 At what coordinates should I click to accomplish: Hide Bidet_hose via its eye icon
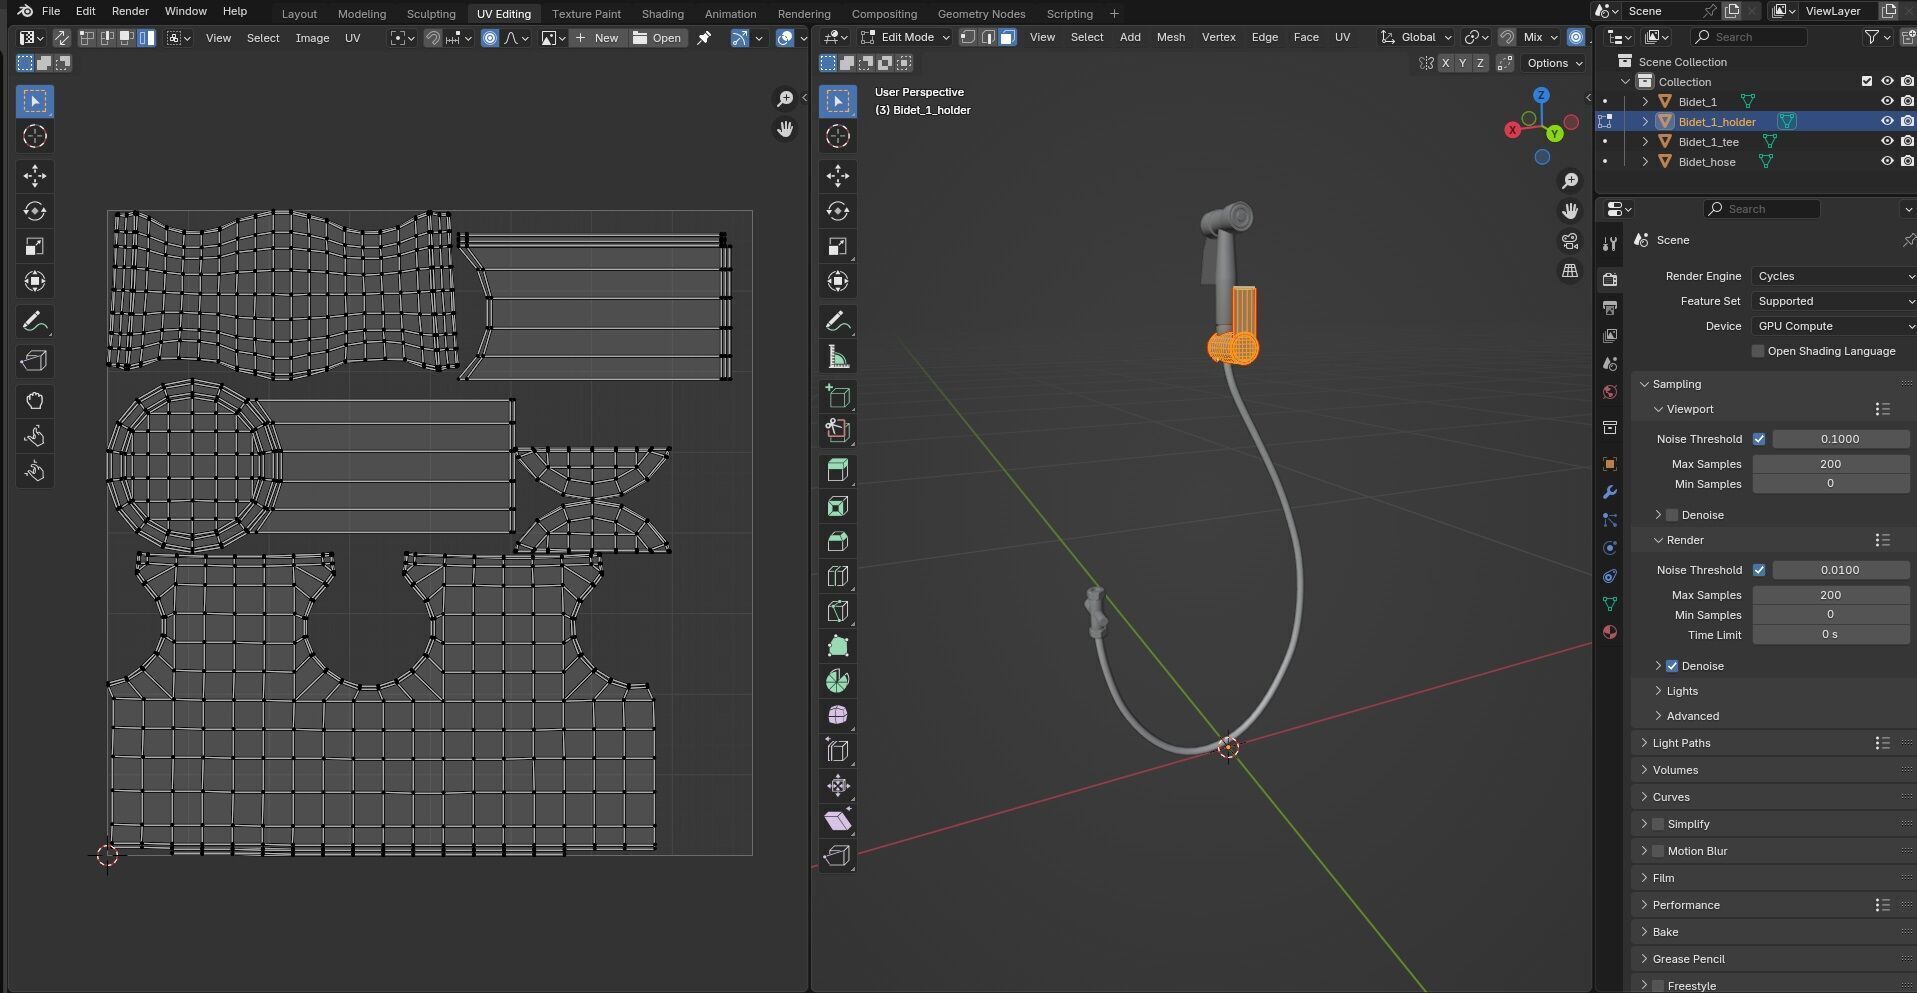[x=1887, y=161]
